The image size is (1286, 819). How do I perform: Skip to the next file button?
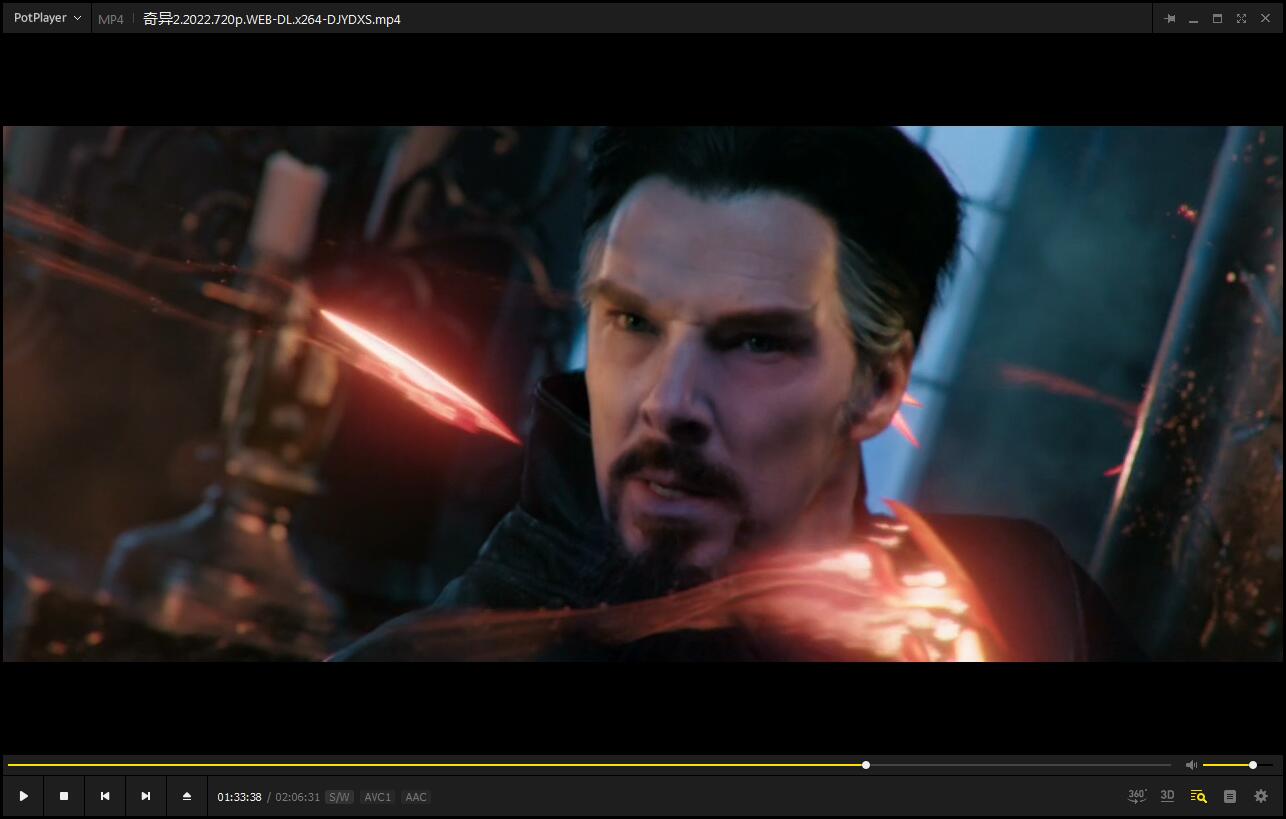click(146, 797)
